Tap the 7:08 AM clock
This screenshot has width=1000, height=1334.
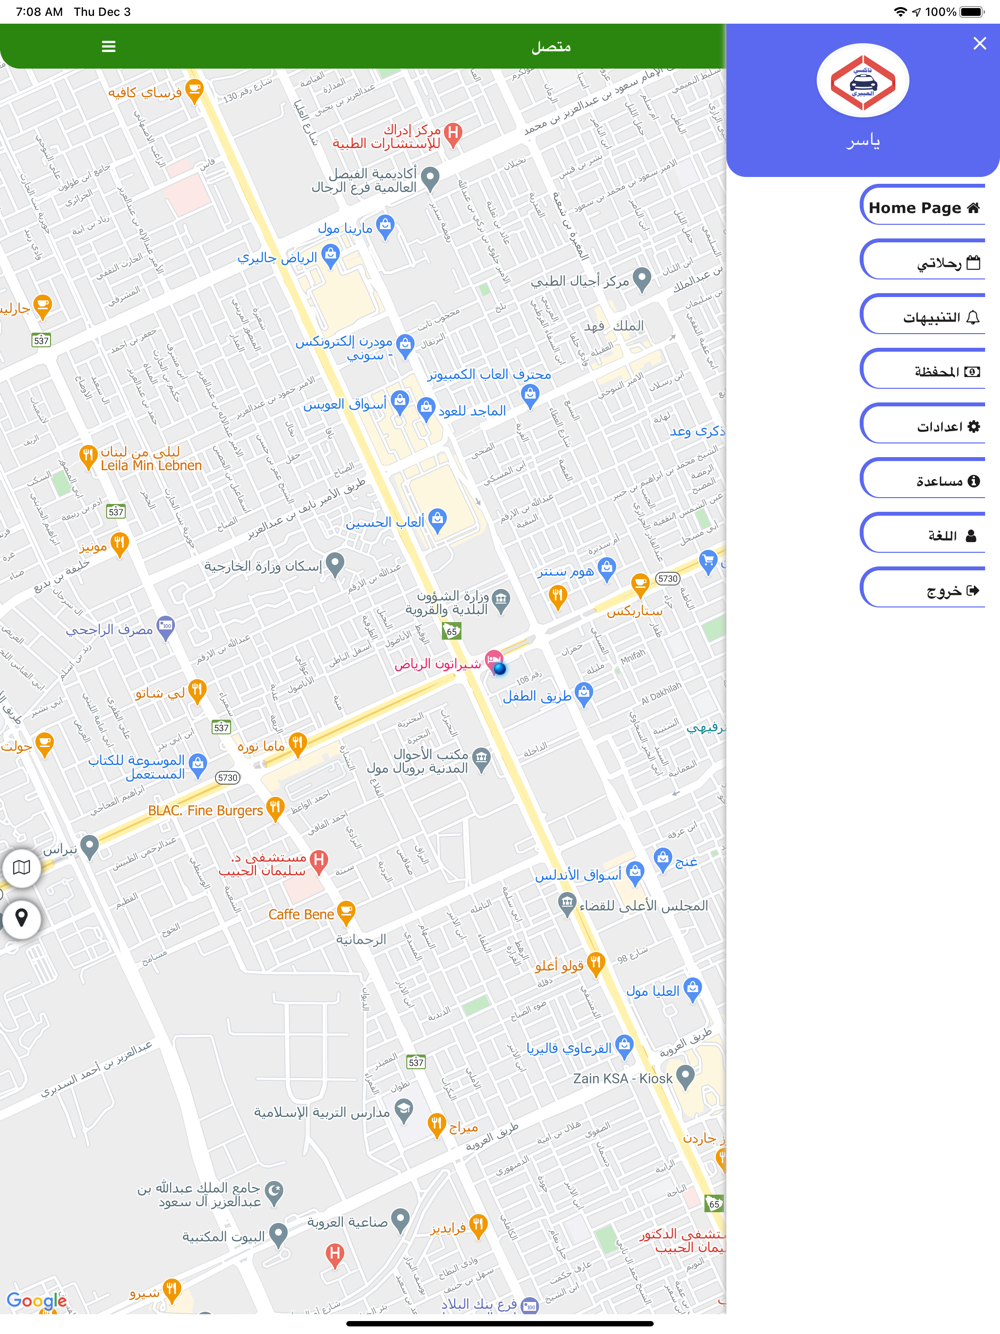39,12
